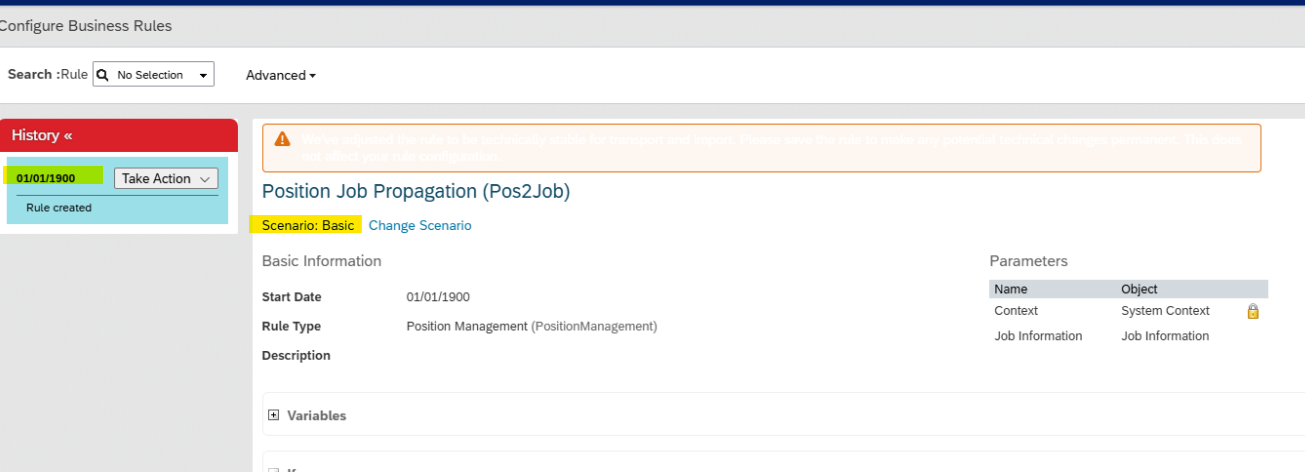Select the Job Information parameter row
1305x472 pixels.
[x=1128, y=336]
